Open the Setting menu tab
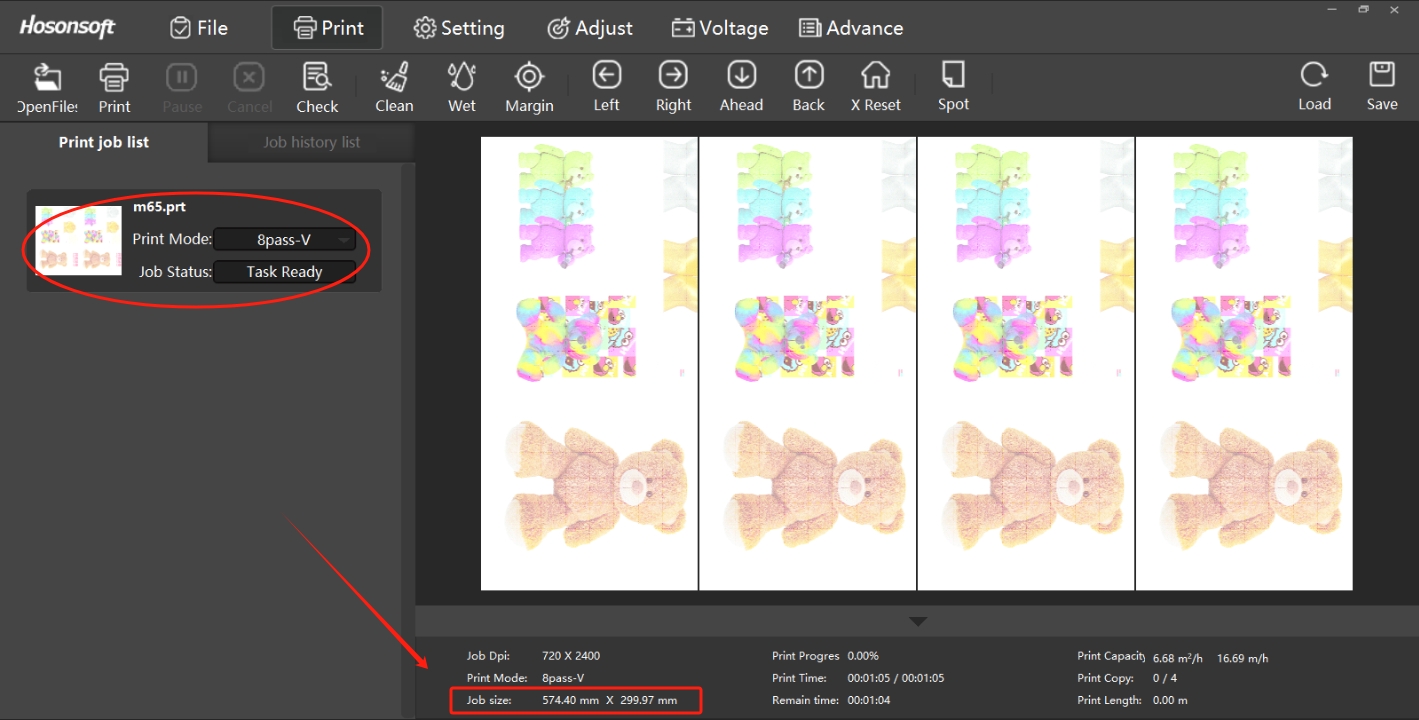The image size is (1419, 720). (x=459, y=28)
